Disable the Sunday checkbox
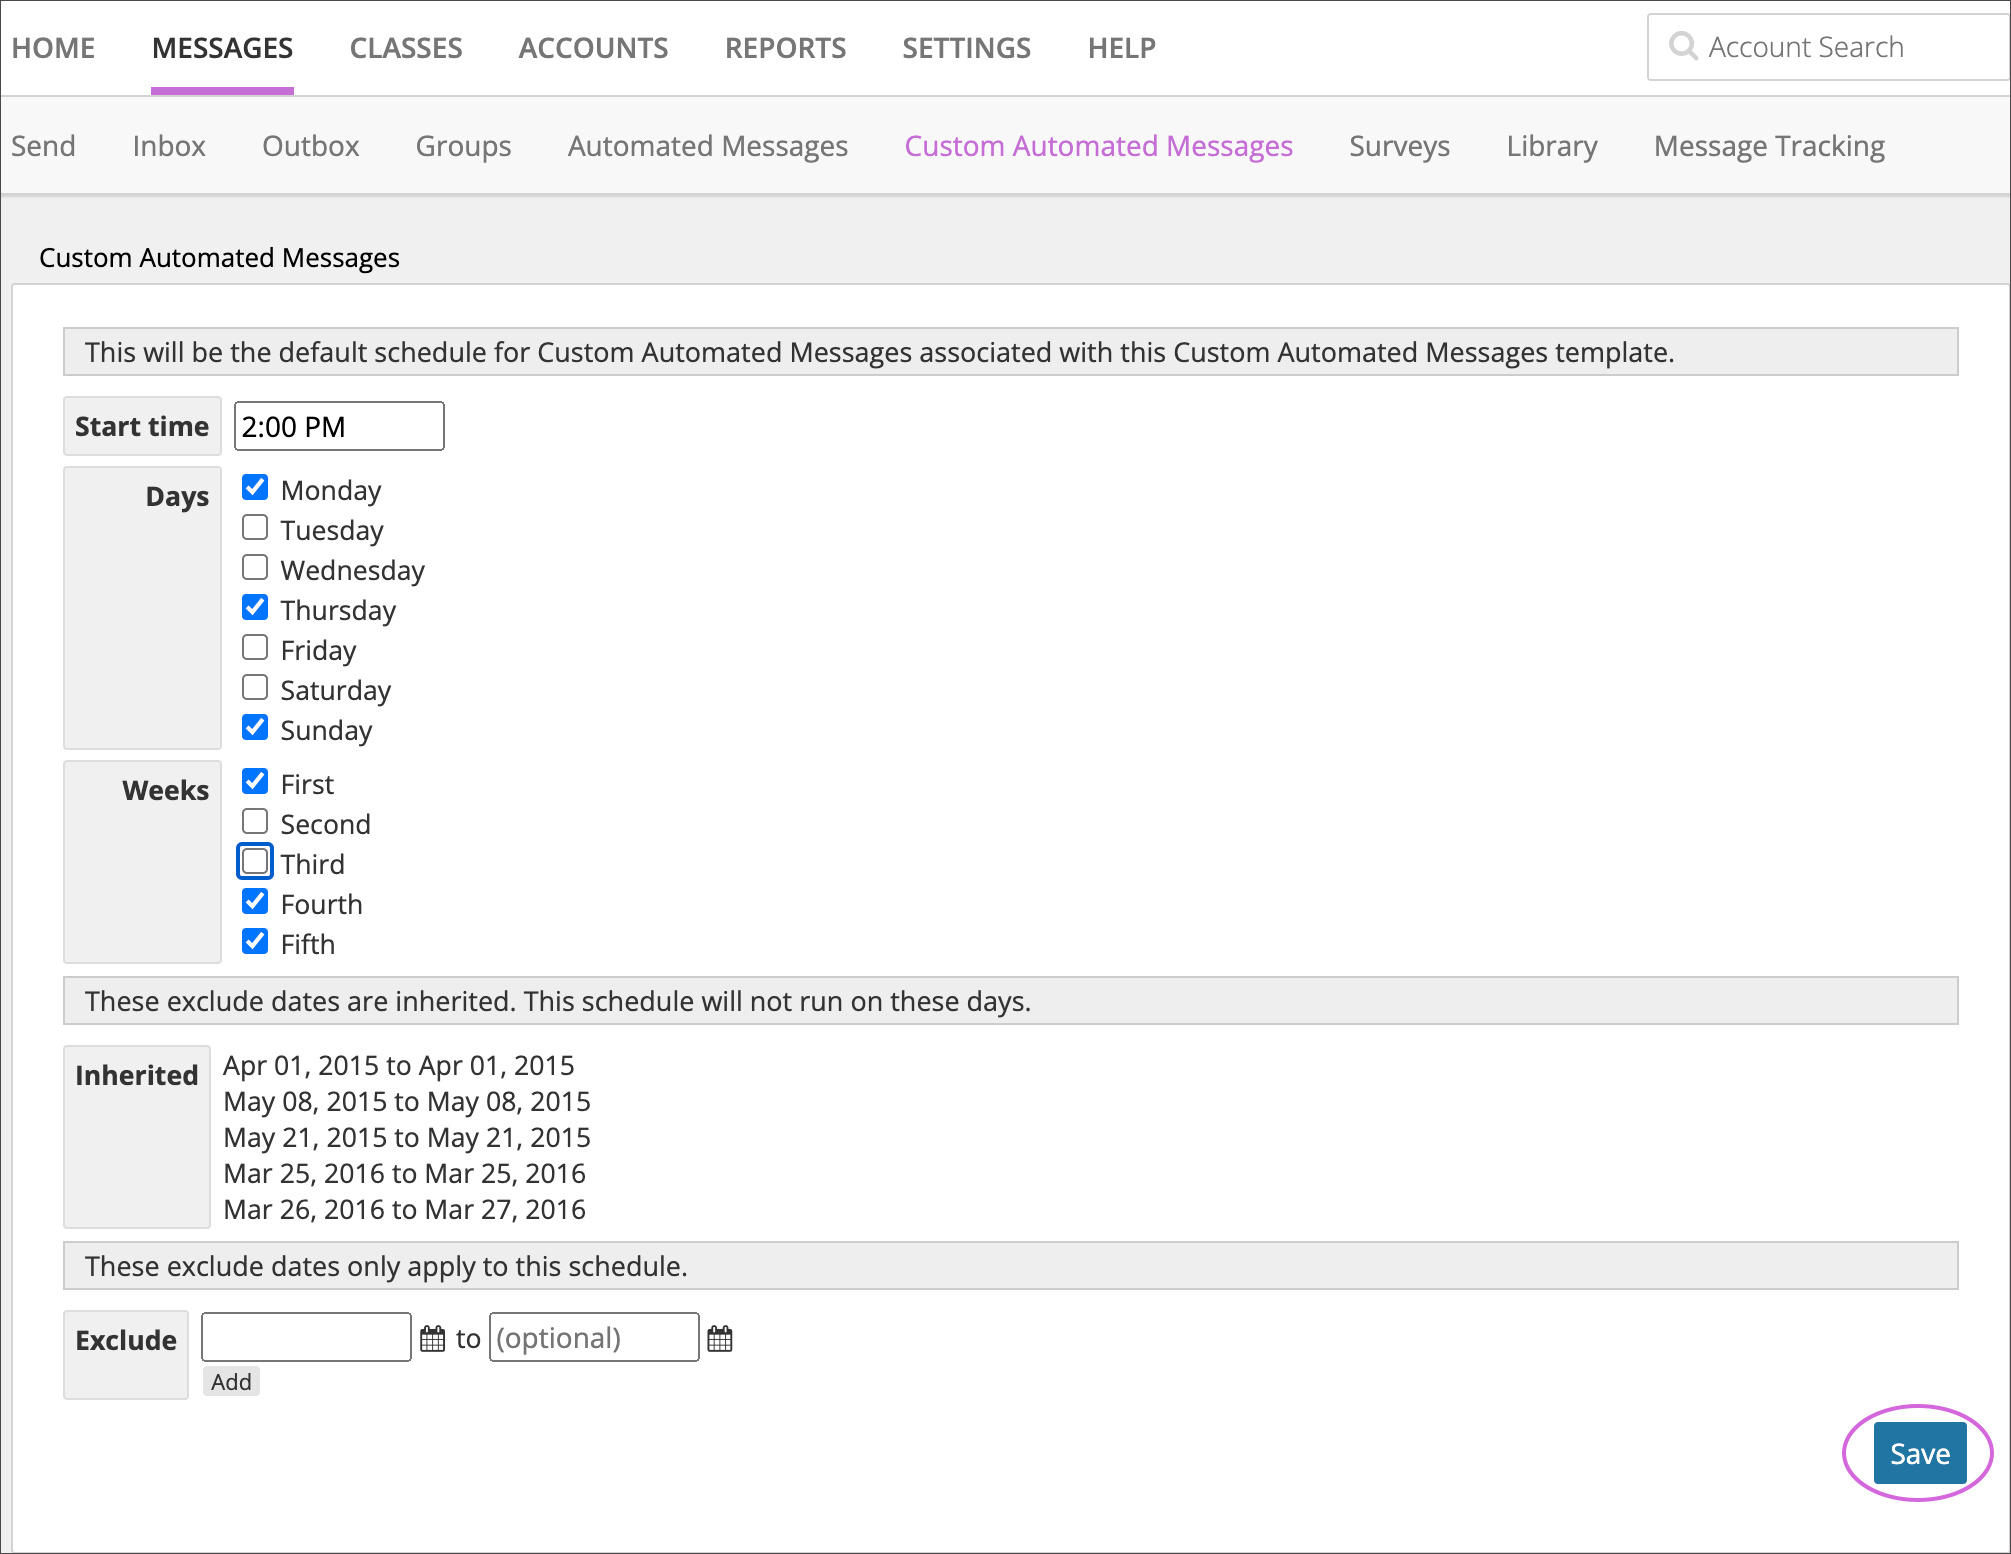 click(x=255, y=727)
